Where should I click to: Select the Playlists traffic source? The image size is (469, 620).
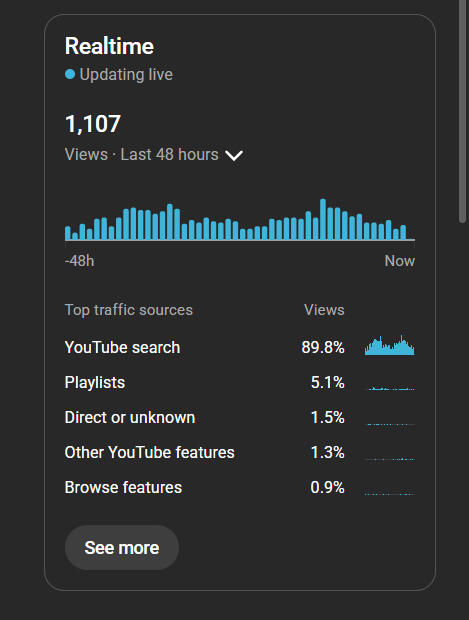95,382
